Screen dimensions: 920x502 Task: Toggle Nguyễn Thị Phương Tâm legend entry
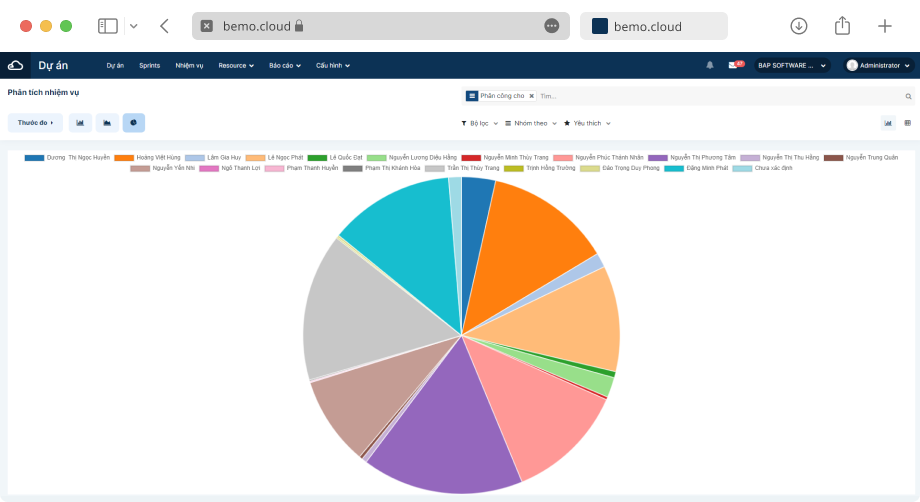click(x=692, y=158)
